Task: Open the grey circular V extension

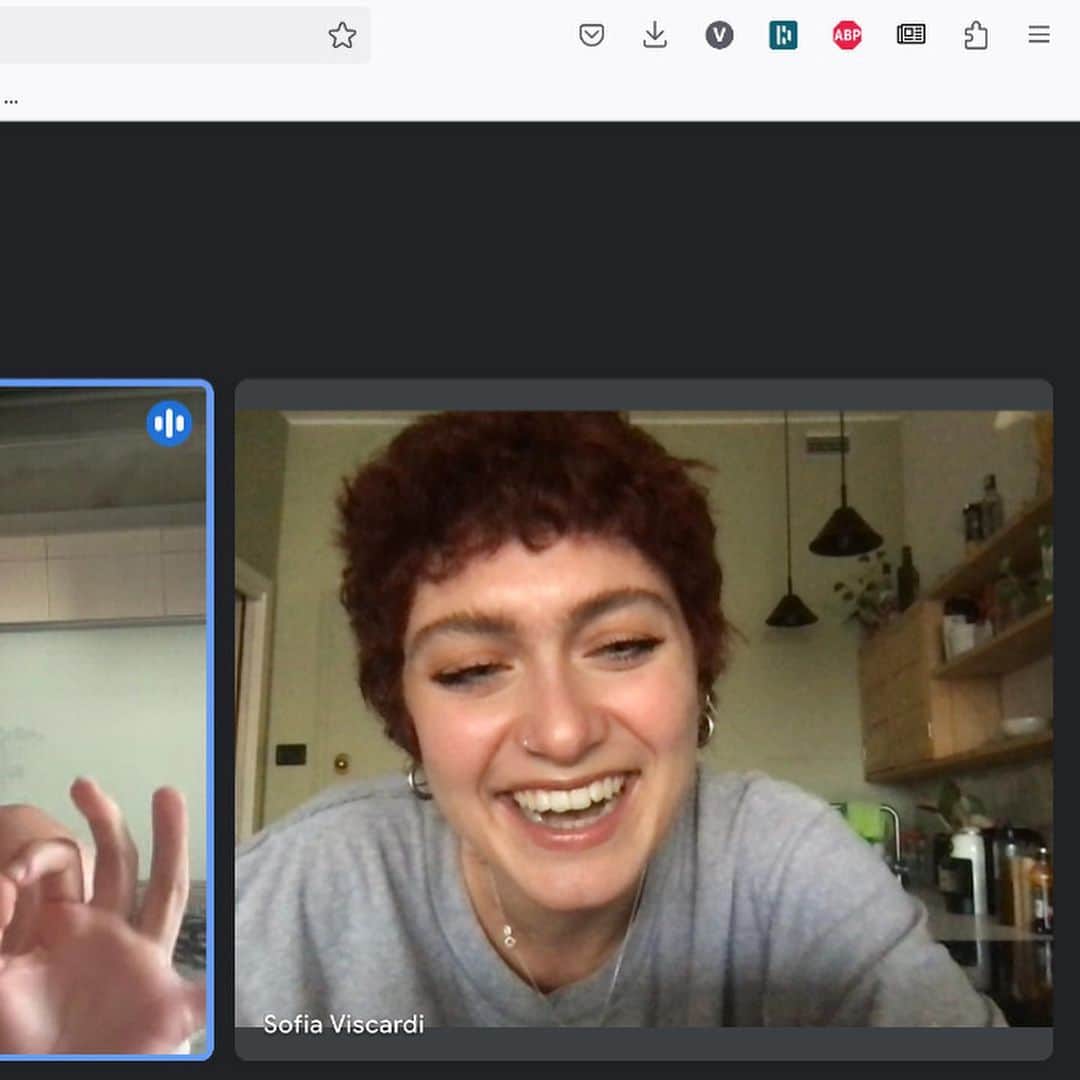Action: (x=719, y=35)
